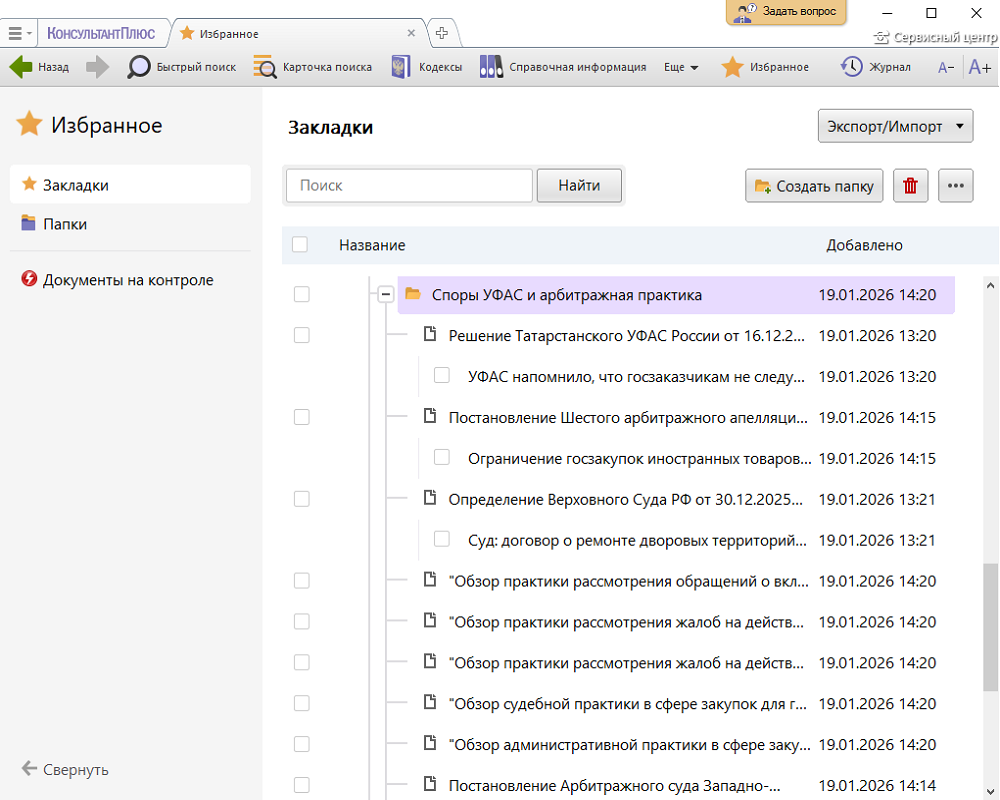Open Quick Search magnifier icon

click(x=139, y=67)
